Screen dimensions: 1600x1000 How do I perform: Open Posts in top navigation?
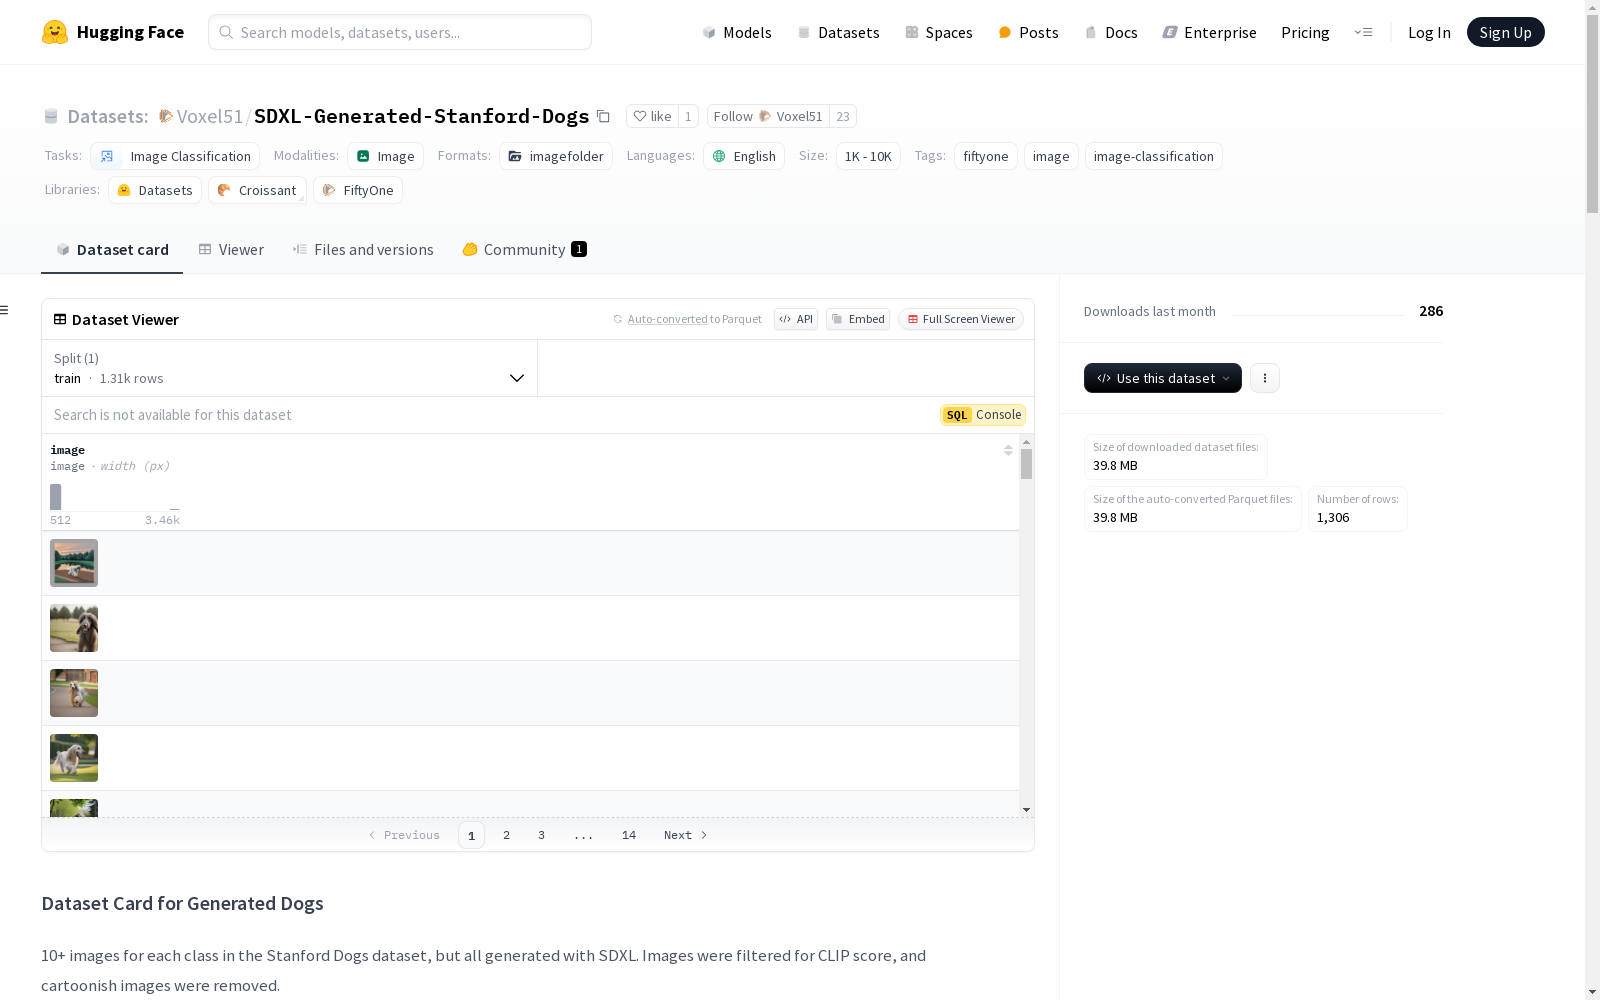tap(1028, 32)
